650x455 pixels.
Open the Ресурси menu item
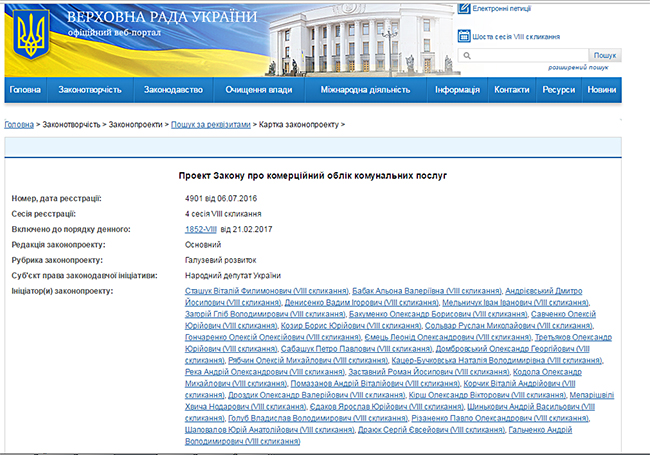(558, 90)
